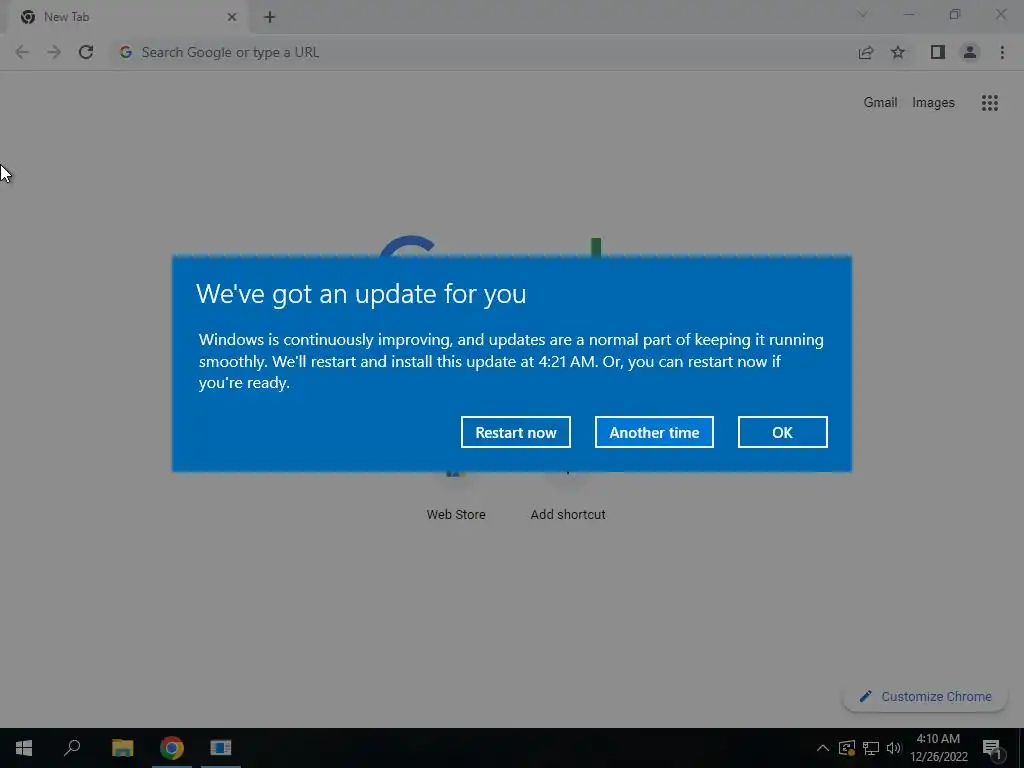Open the Chrome profile avatar
Screen dimensions: 1024x768
[970, 52]
